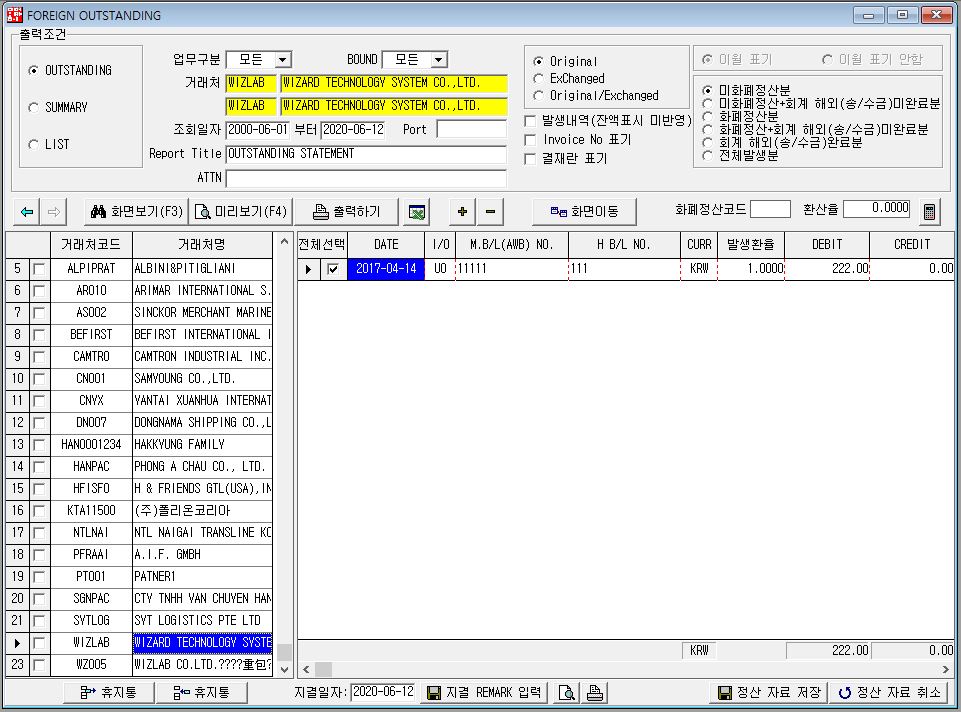Open the 업무구분 dropdown
Viewport: 961px width, 712px height.
[283, 59]
